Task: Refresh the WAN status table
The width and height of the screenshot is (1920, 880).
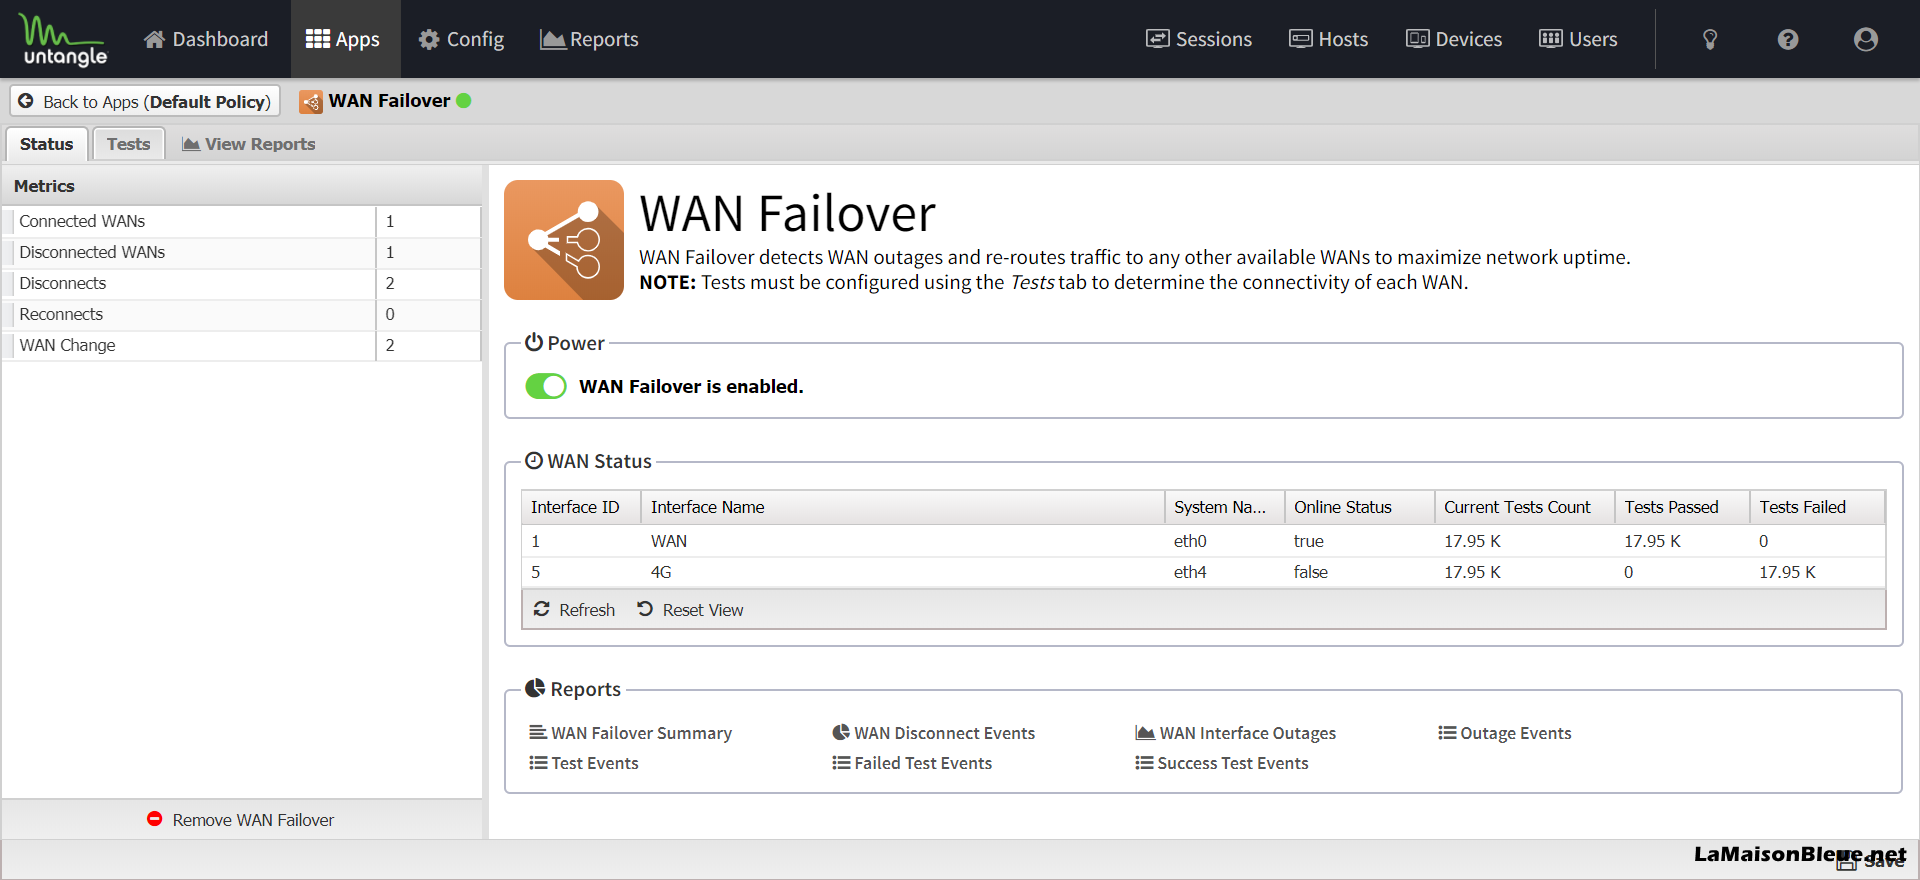Action: pos(575,609)
